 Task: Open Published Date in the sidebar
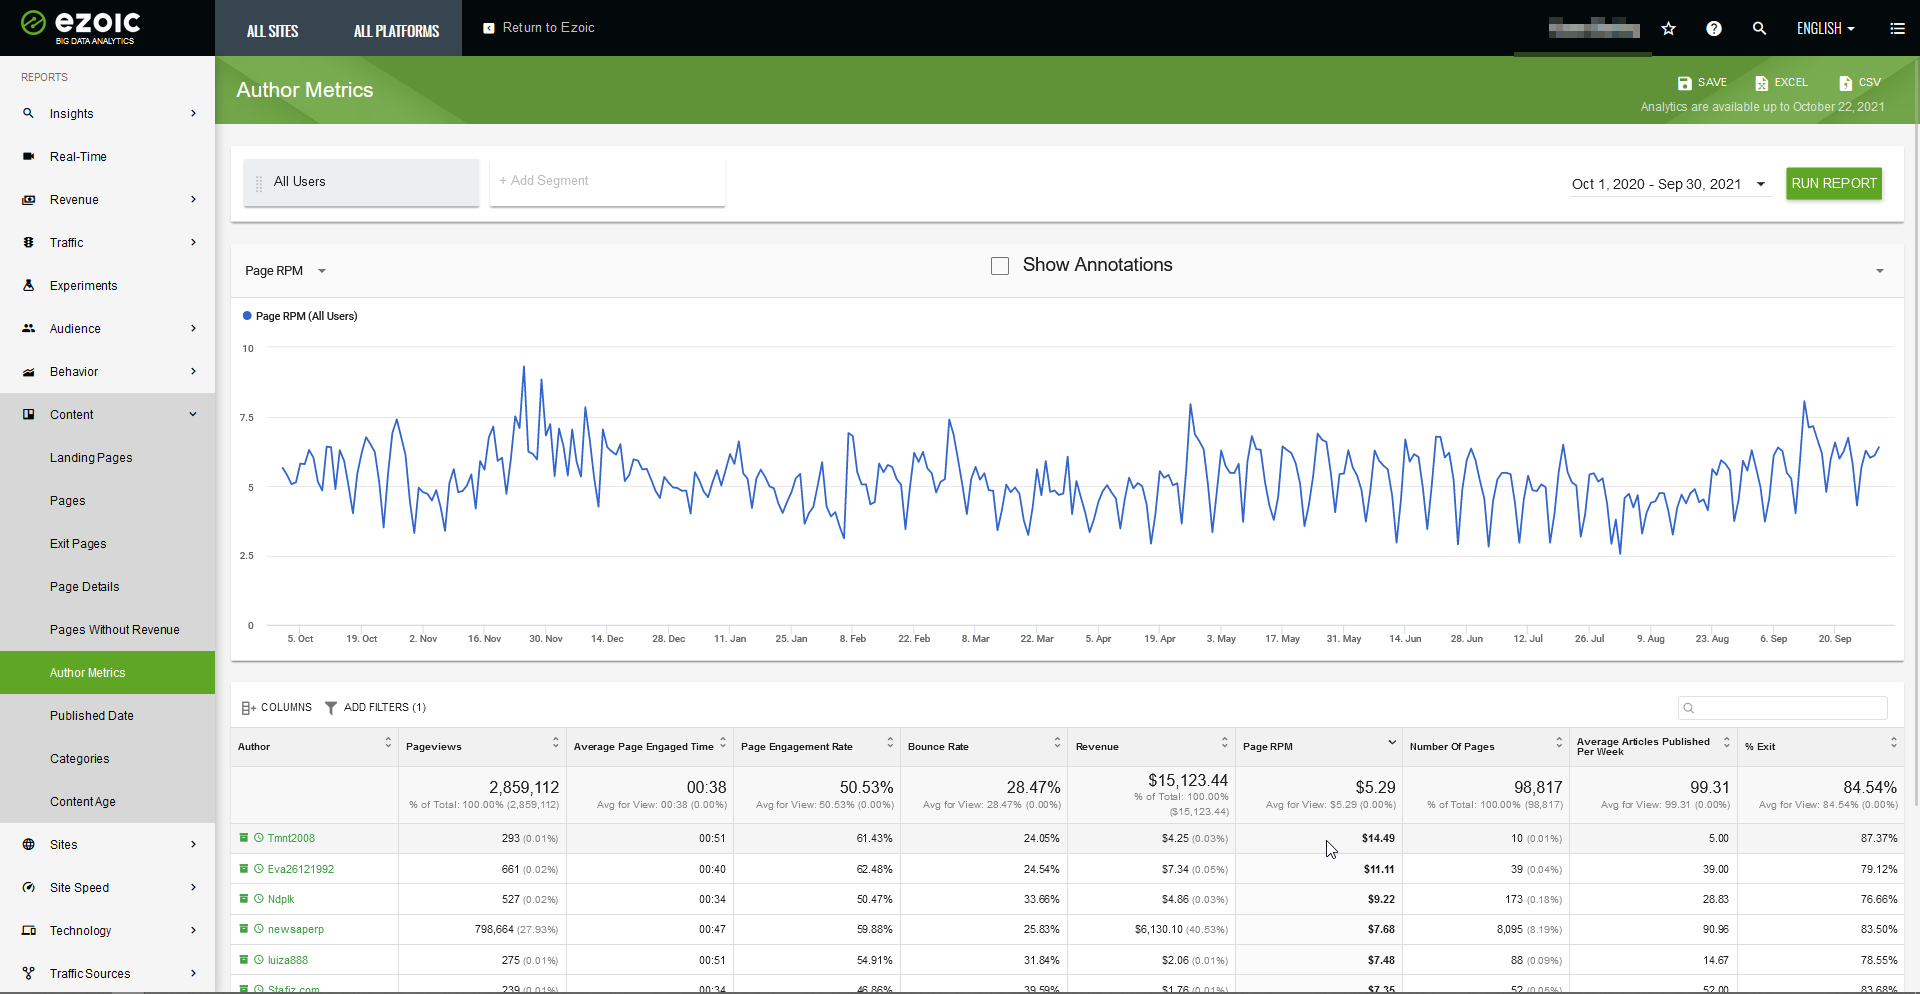(x=92, y=716)
